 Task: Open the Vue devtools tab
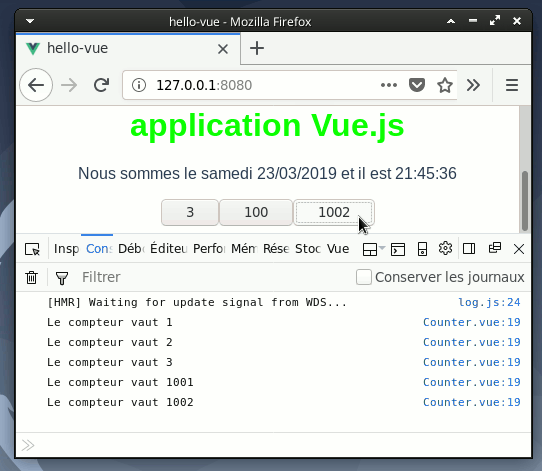338,249
